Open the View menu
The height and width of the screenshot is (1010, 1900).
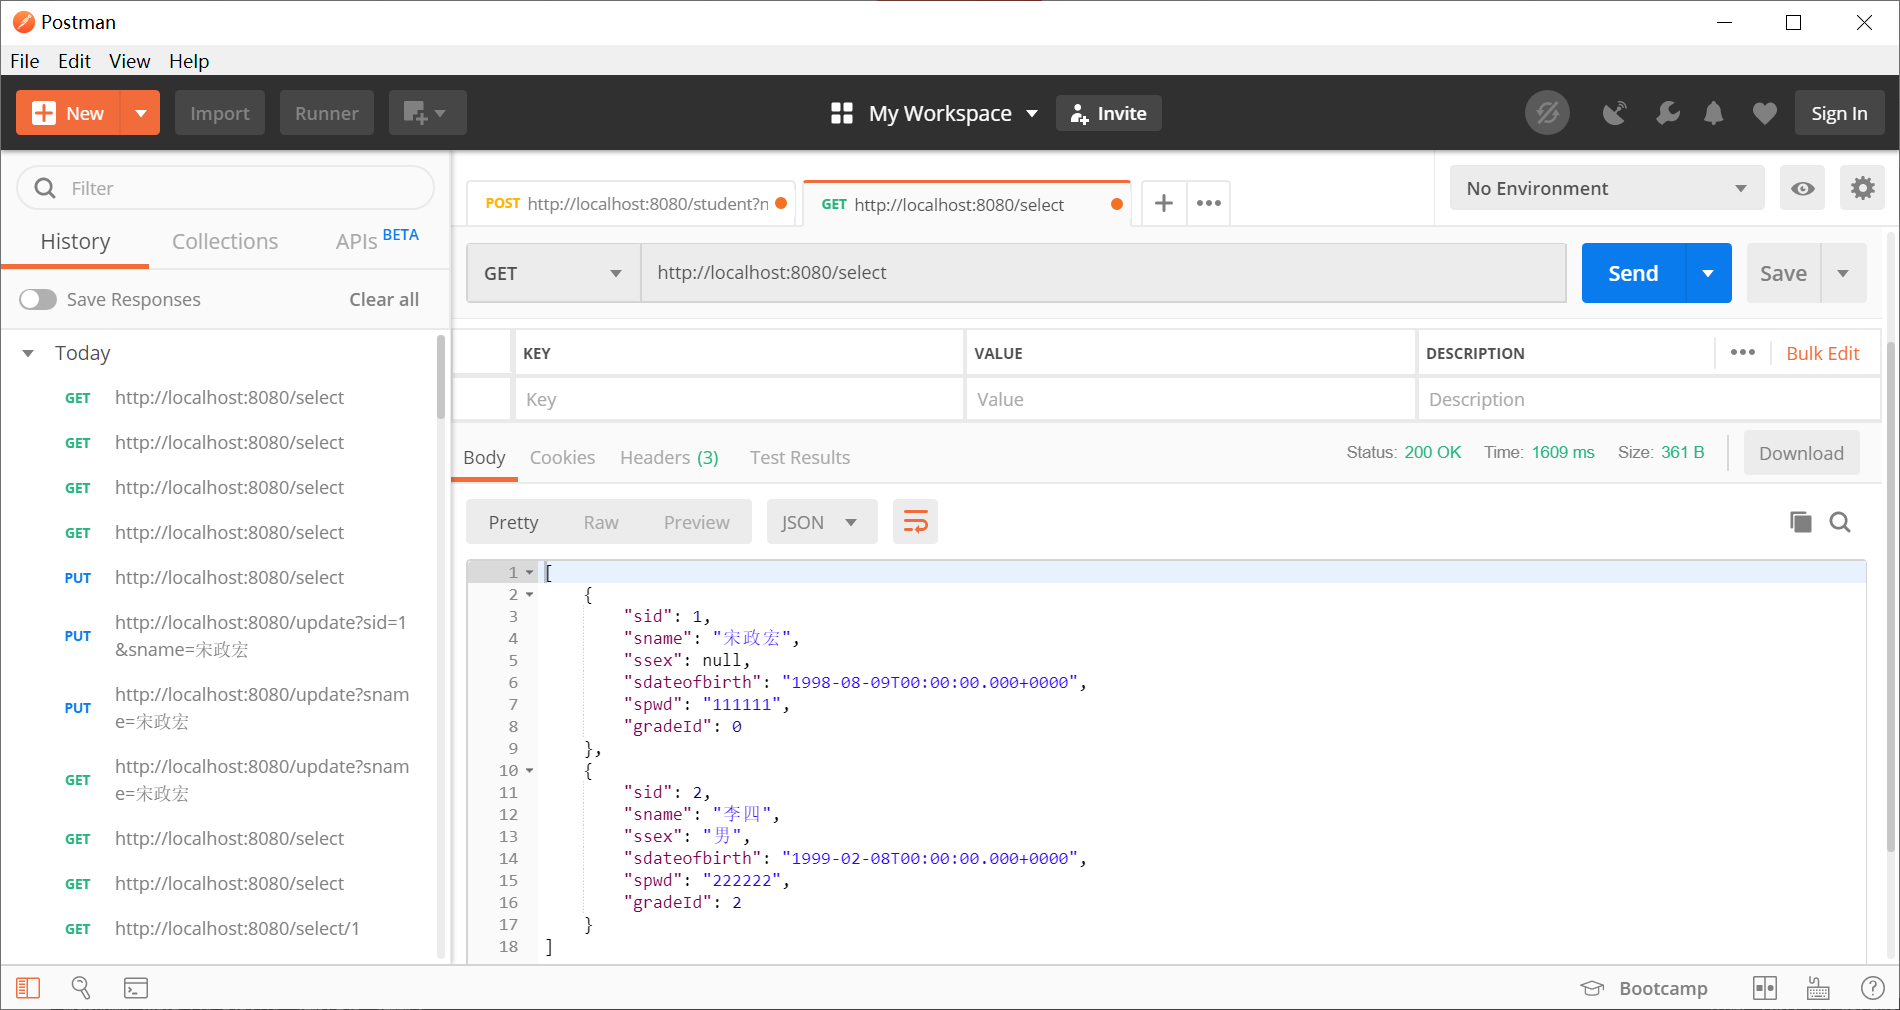(129, 61)
